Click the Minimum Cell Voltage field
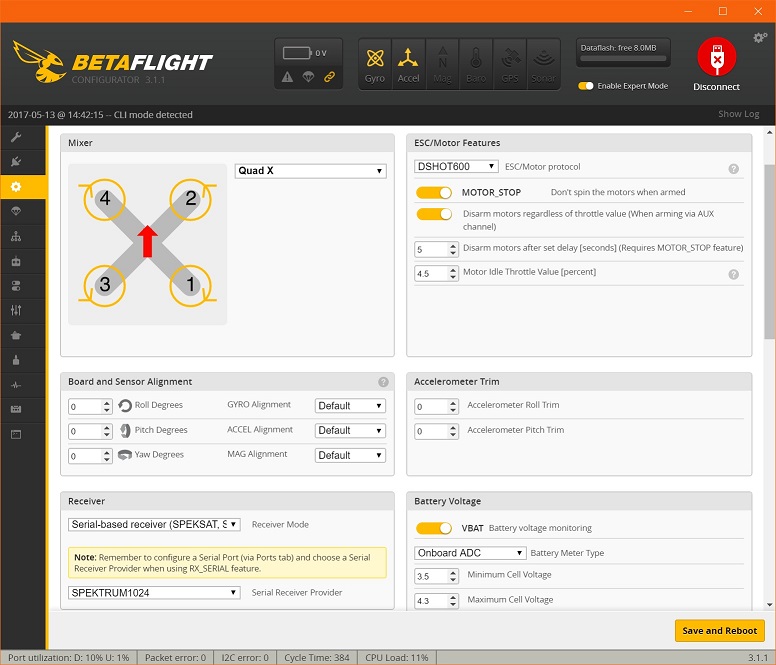This screenshot has width=776, height=665. point(436,576)
